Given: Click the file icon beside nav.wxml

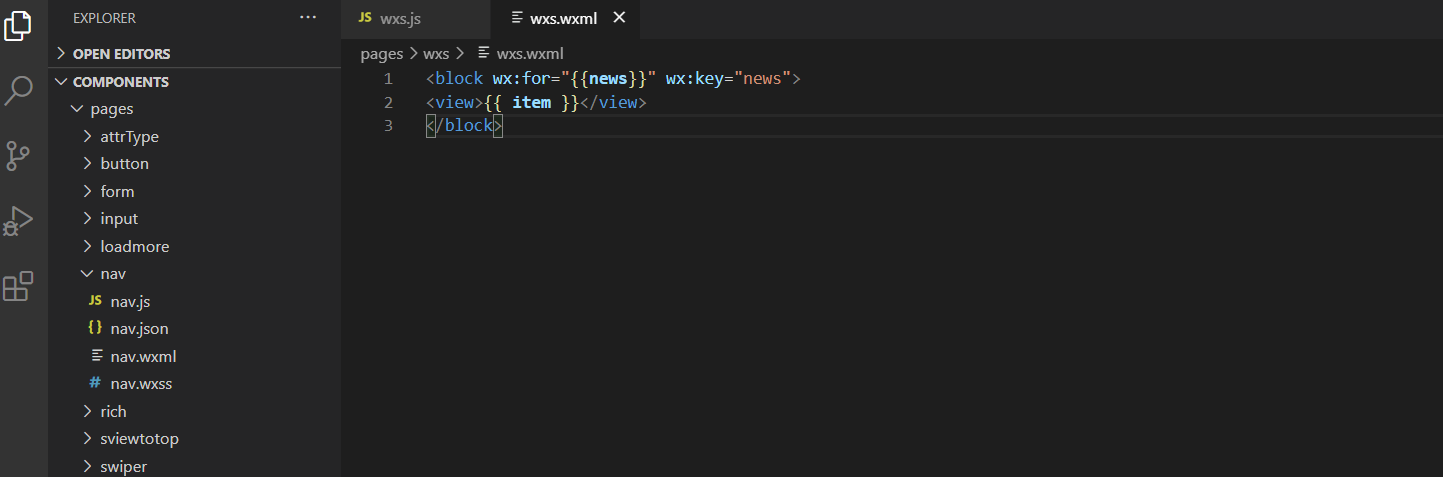Looking at the screenshot, I should coord(96,356).
